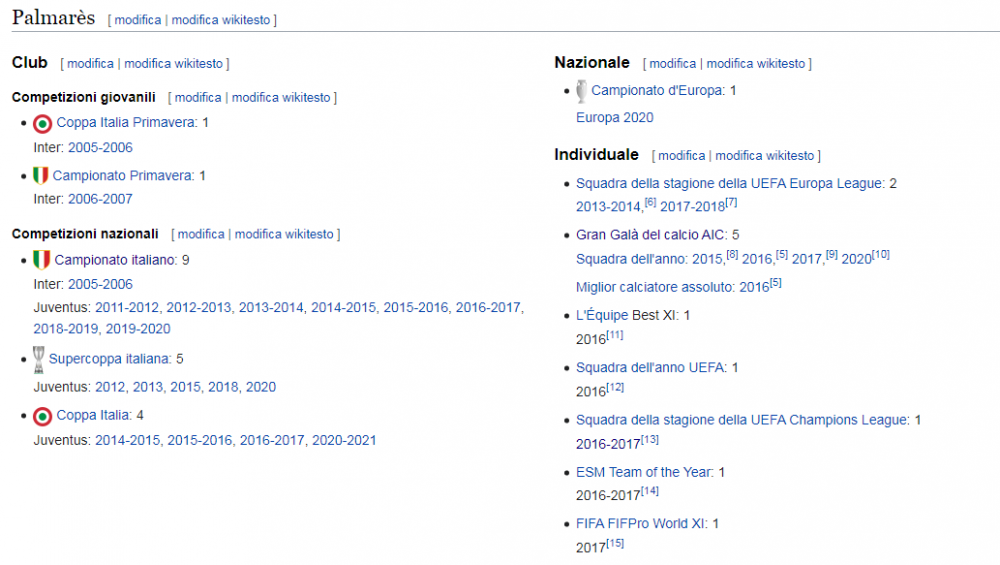Open the Coppa Italia competition link
Image resolution: width=1000 pixels, height=565 pixels.
[92, 415]
